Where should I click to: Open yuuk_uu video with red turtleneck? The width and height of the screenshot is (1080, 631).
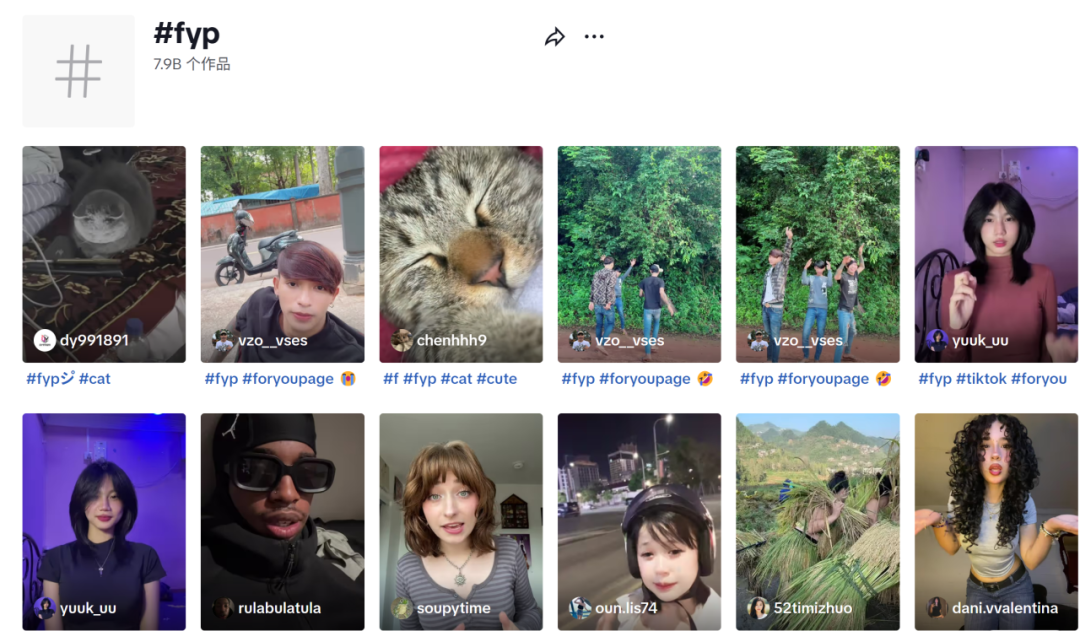click(996, 254)
